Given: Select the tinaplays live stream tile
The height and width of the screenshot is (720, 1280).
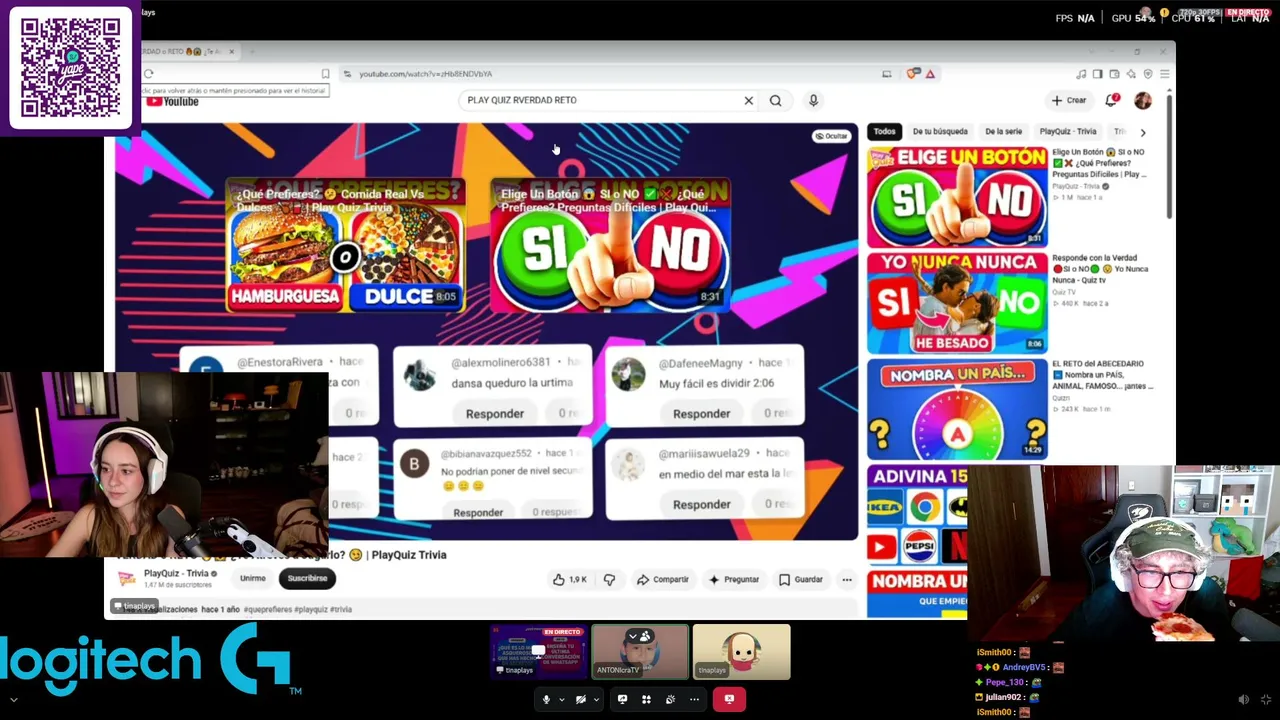Looking at the screenshot, I should pos(538,651).
